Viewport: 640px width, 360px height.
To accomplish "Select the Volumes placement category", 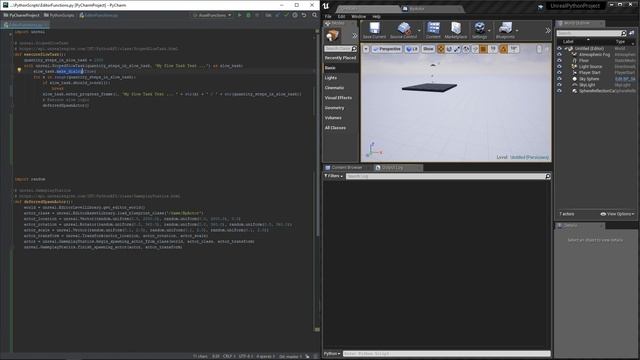I will point(340,118).
